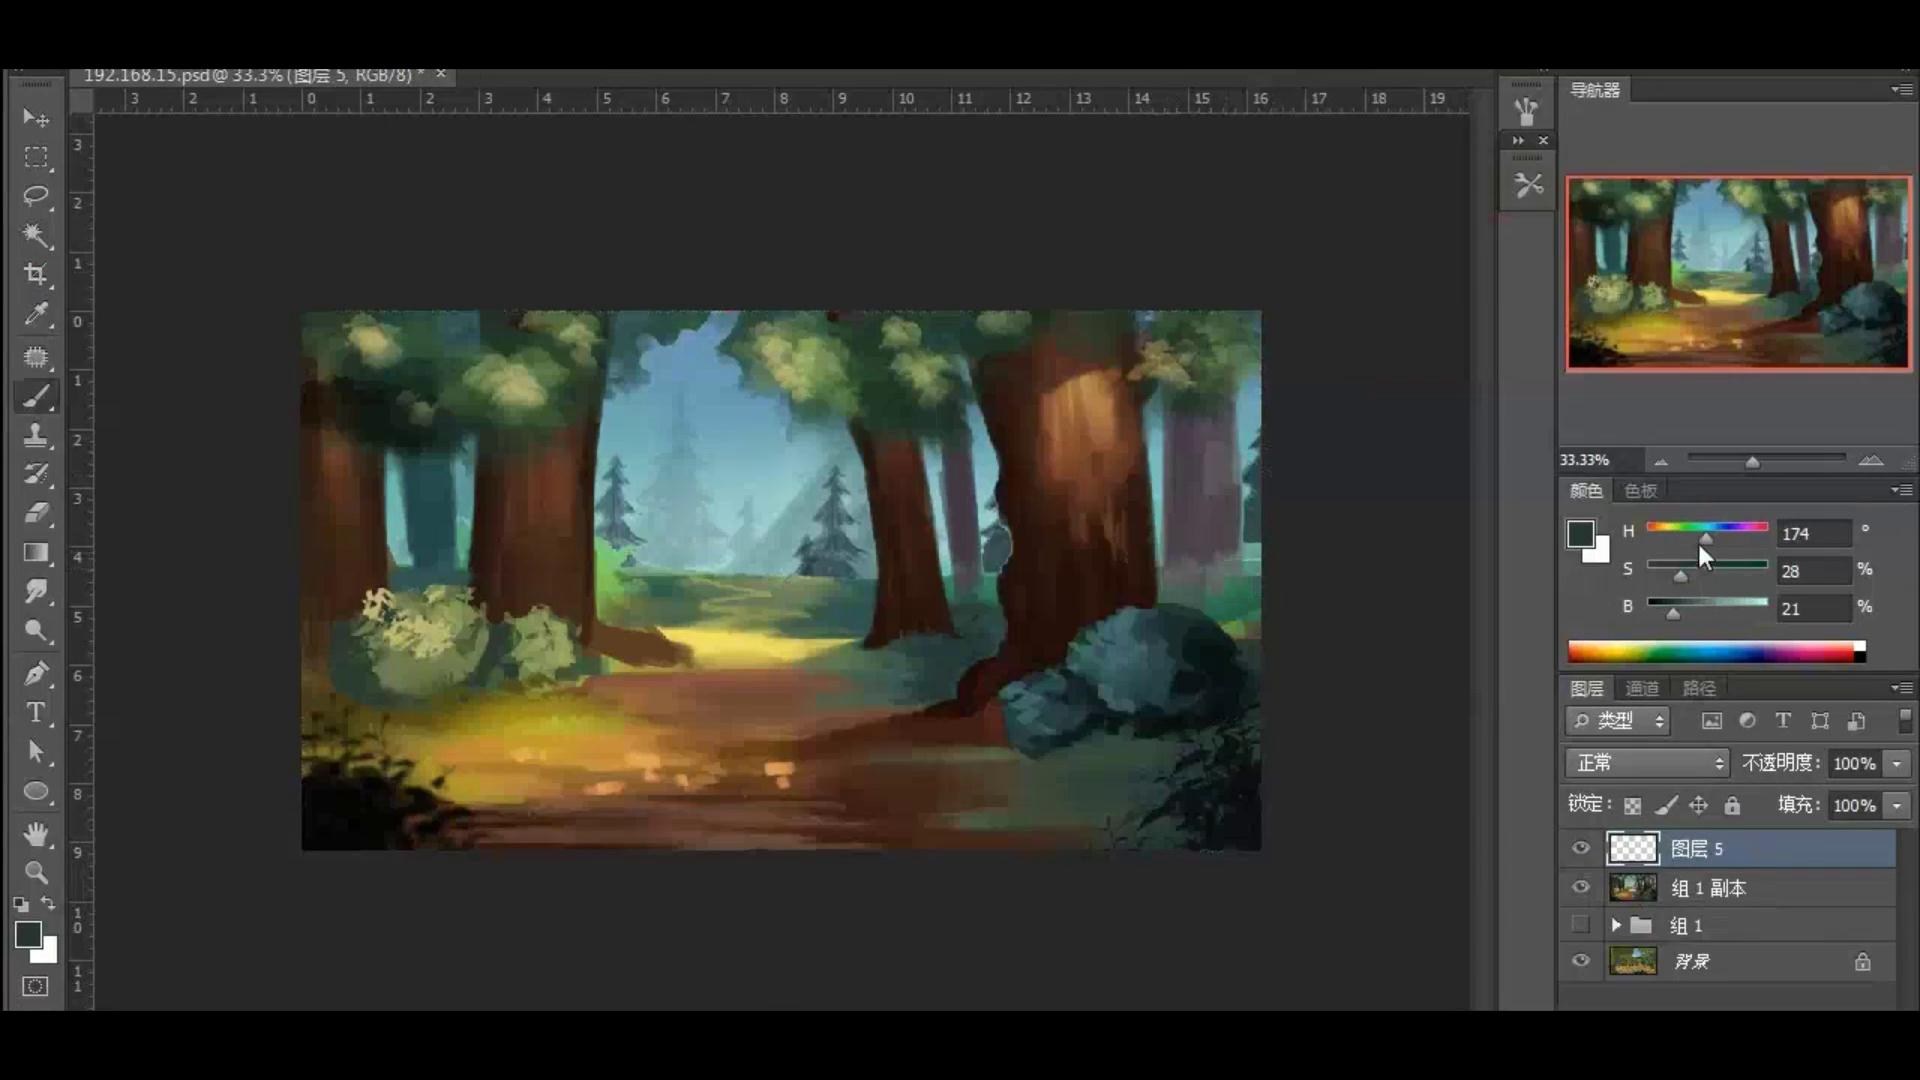Open the 正常 blend mode dropdown
Viewport: 1920px width, 1080px height.
tap(1647, 763)
